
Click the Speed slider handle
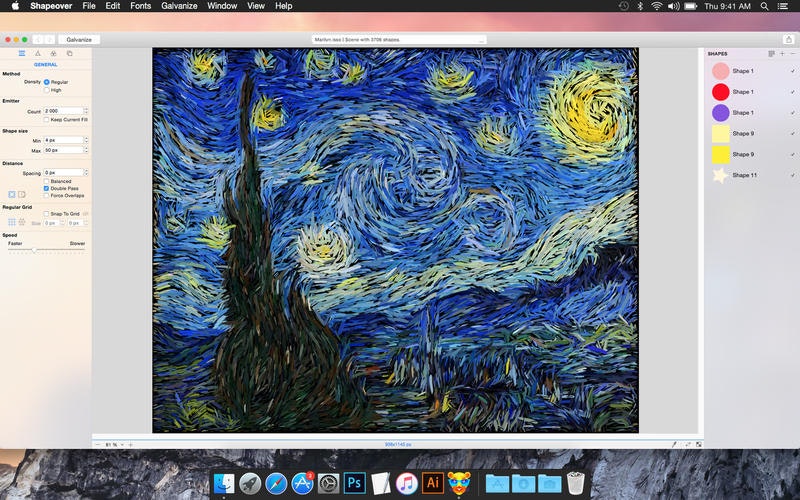tap(34, 250)
